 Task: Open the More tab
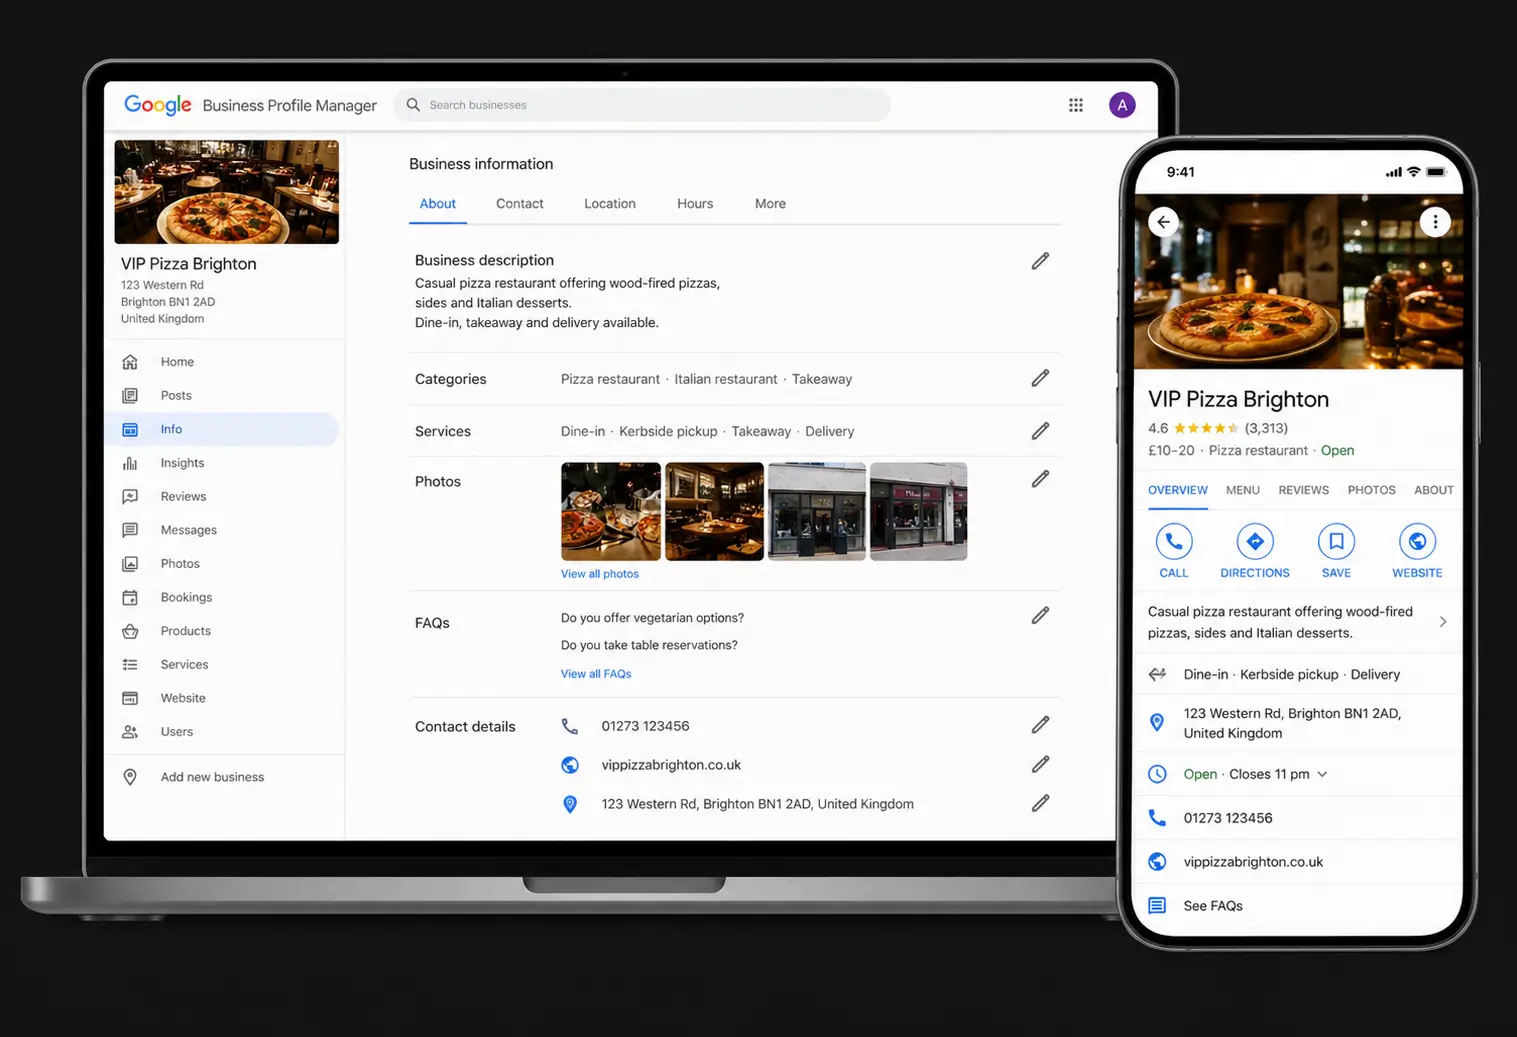[x=770, y=204]
